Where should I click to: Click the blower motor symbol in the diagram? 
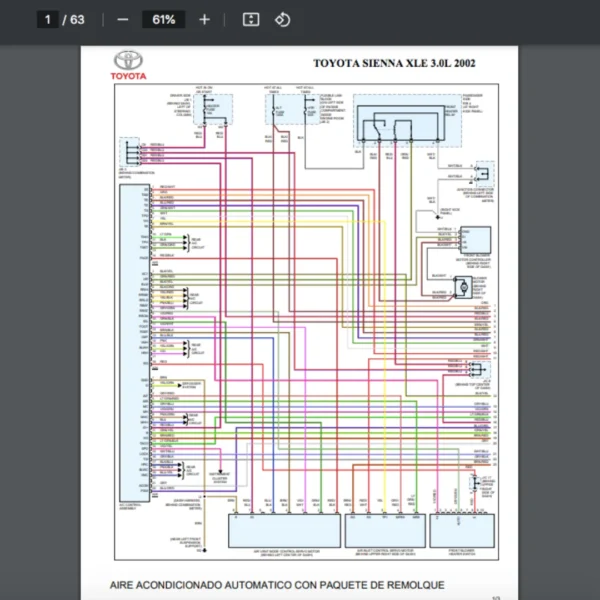(464, 287)
